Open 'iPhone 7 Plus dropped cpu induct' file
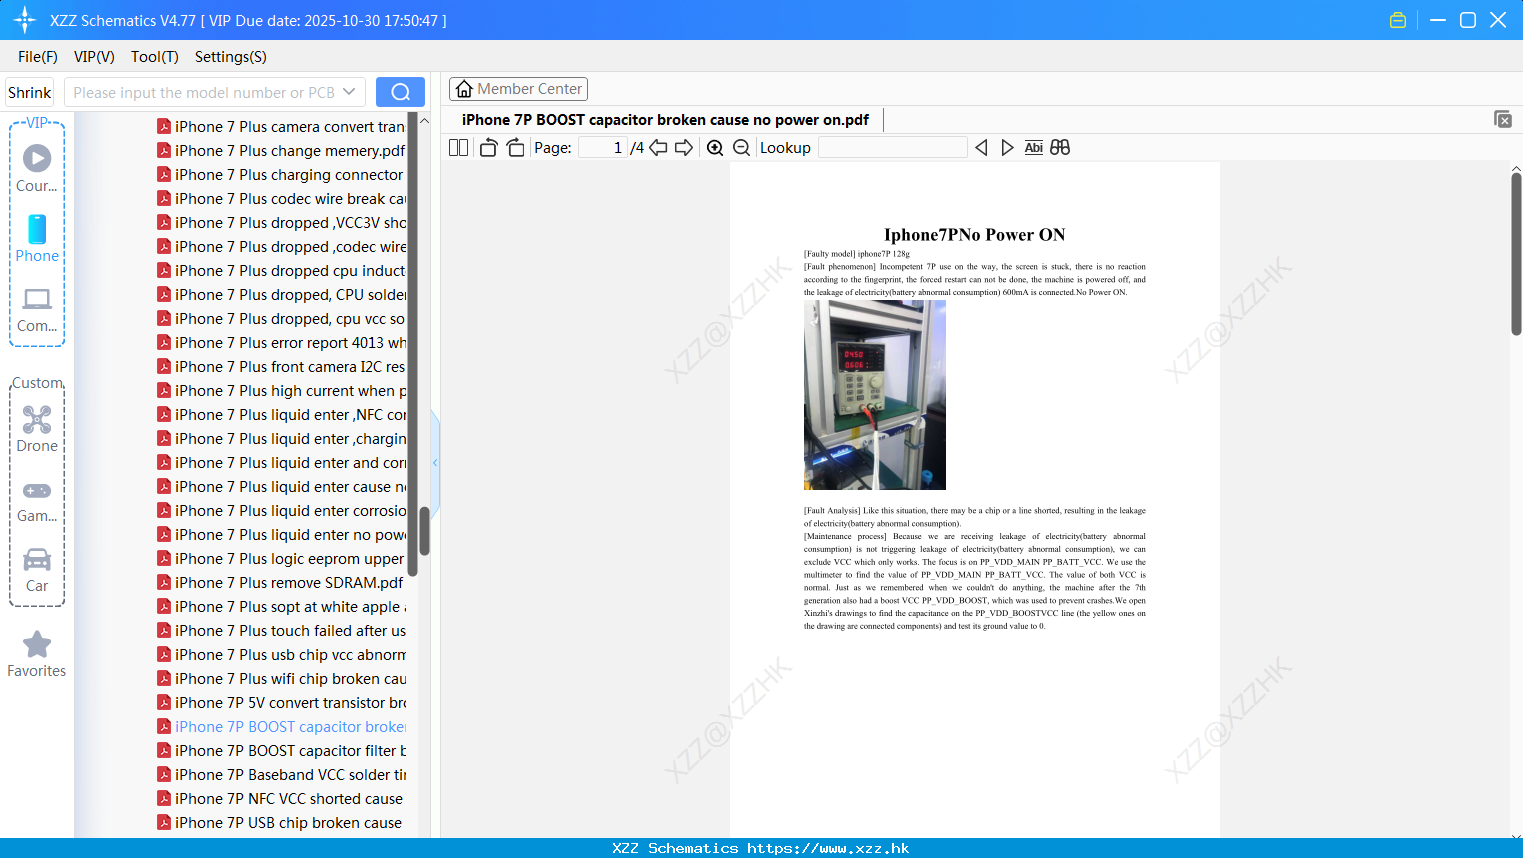Image resolution: width=1523 pixels, height=858 pixels. click(x=290, y=270)
